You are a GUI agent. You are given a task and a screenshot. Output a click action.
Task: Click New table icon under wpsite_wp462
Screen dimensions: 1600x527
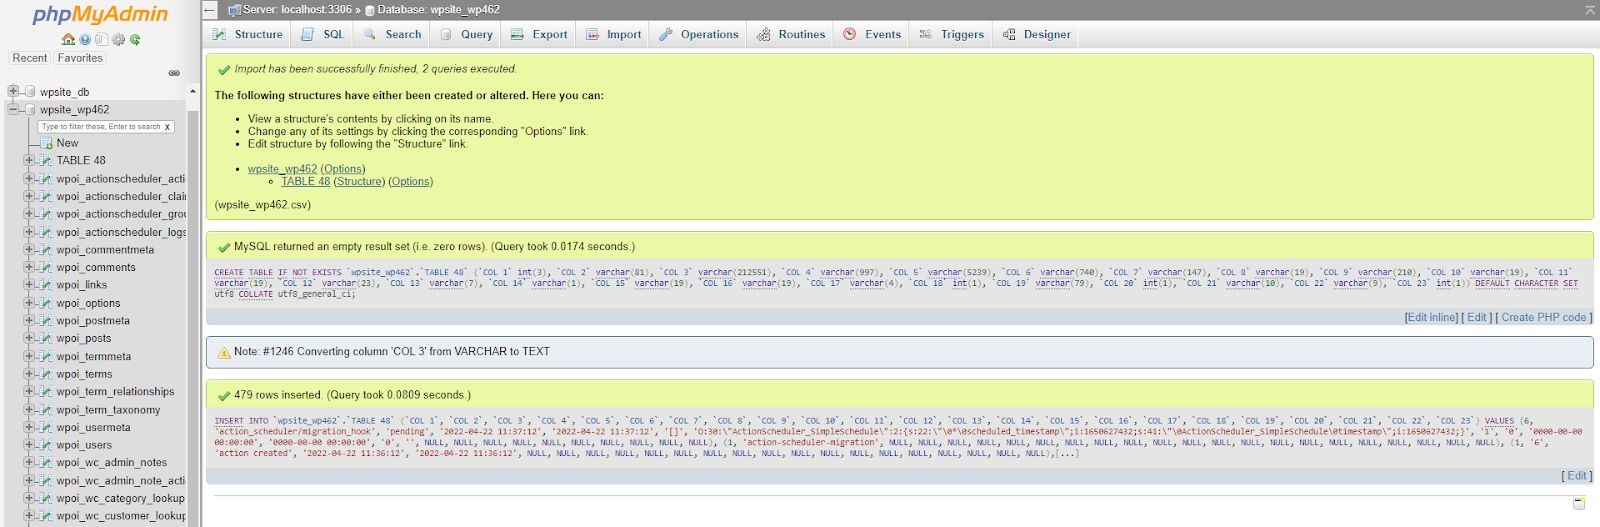pyautogui.click(x=46, y=143)
